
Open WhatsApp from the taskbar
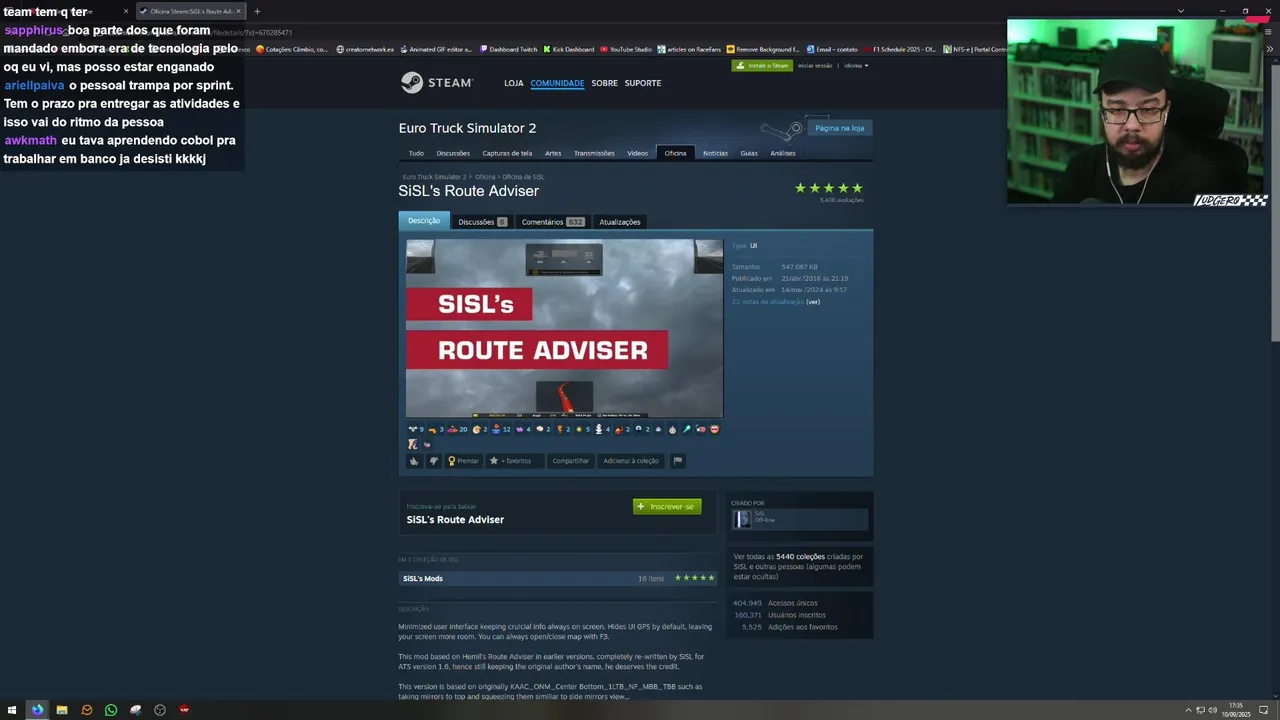coord(111,710)
